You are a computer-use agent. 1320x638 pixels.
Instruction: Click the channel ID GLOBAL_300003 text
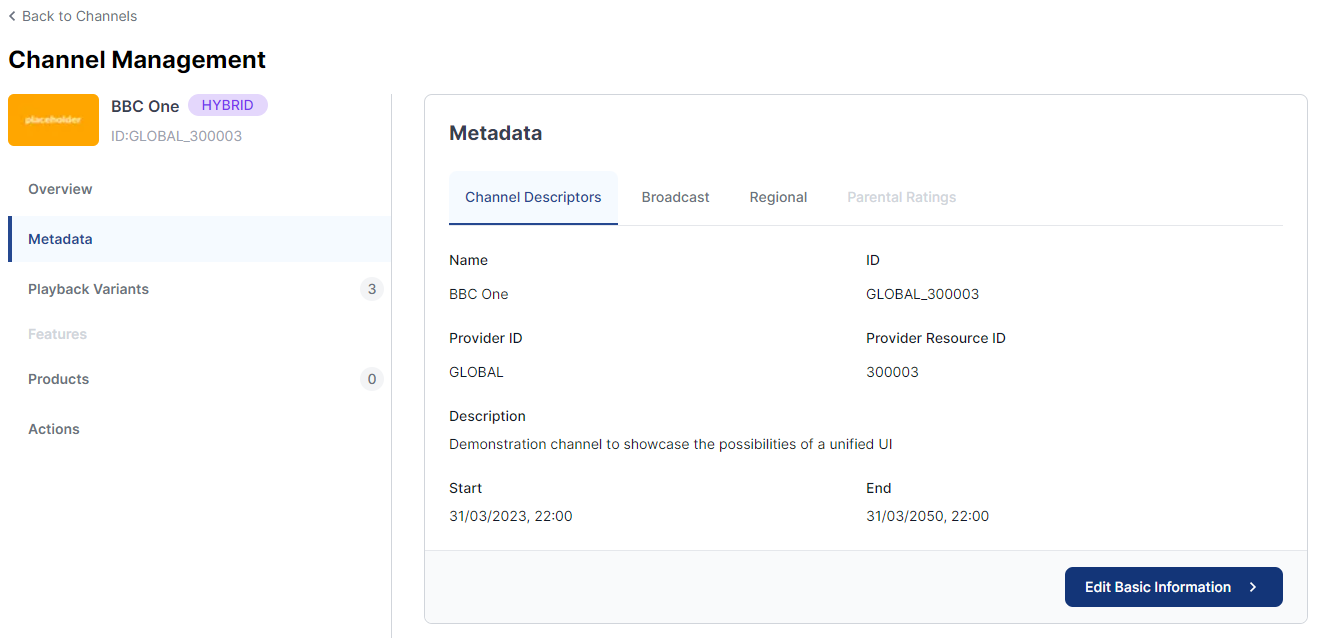177,136
